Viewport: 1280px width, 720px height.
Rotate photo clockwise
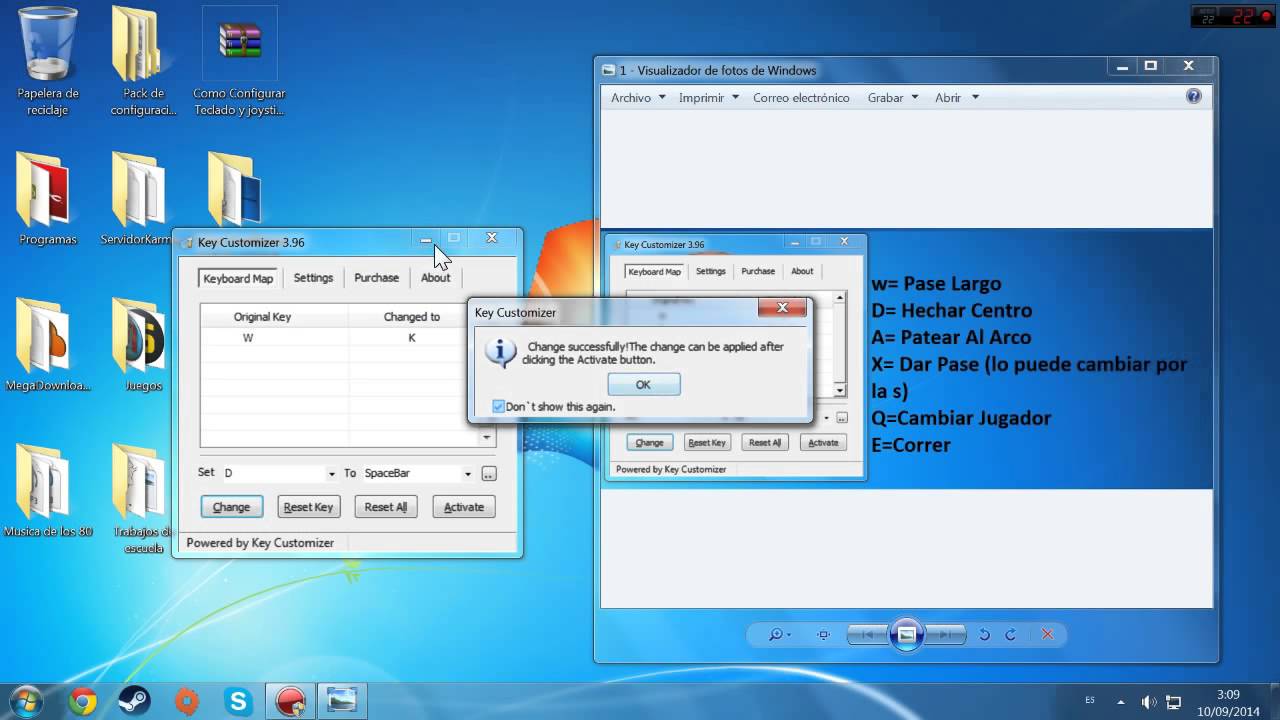pyautogui.click(x=1010, y=635)
